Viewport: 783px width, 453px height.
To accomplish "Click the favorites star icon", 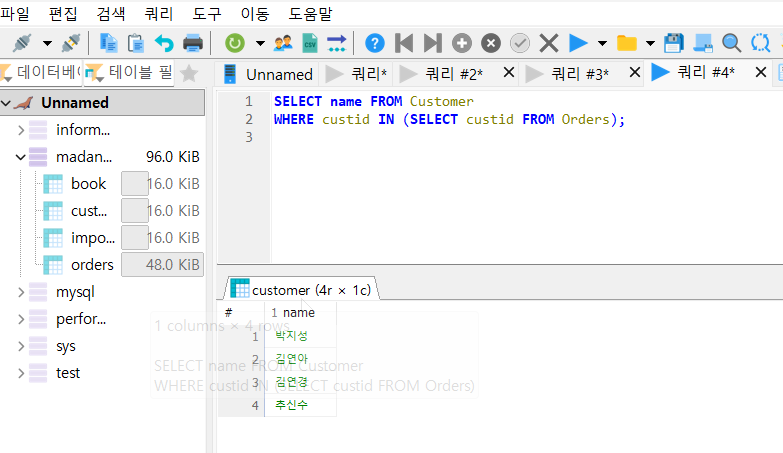I will (x=189, y=73).
